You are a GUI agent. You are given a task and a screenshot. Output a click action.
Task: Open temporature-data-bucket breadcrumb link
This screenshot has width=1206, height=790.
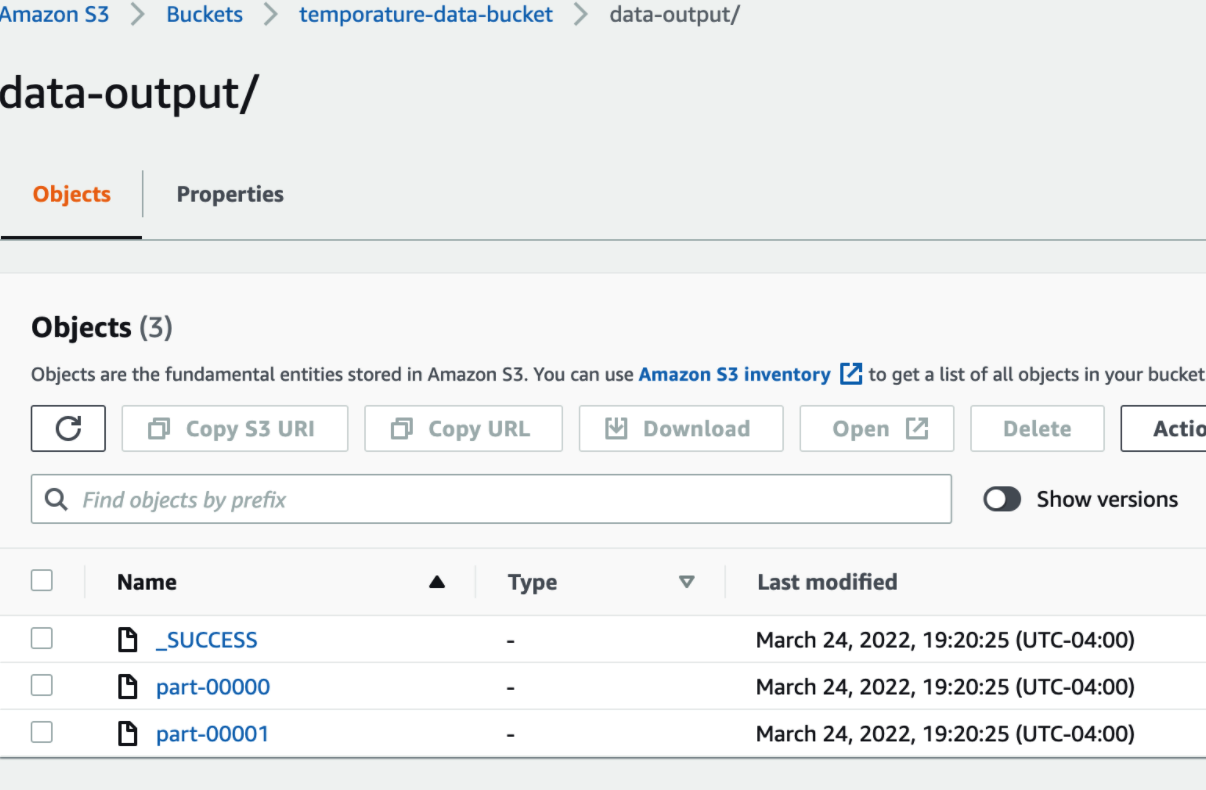426,15
